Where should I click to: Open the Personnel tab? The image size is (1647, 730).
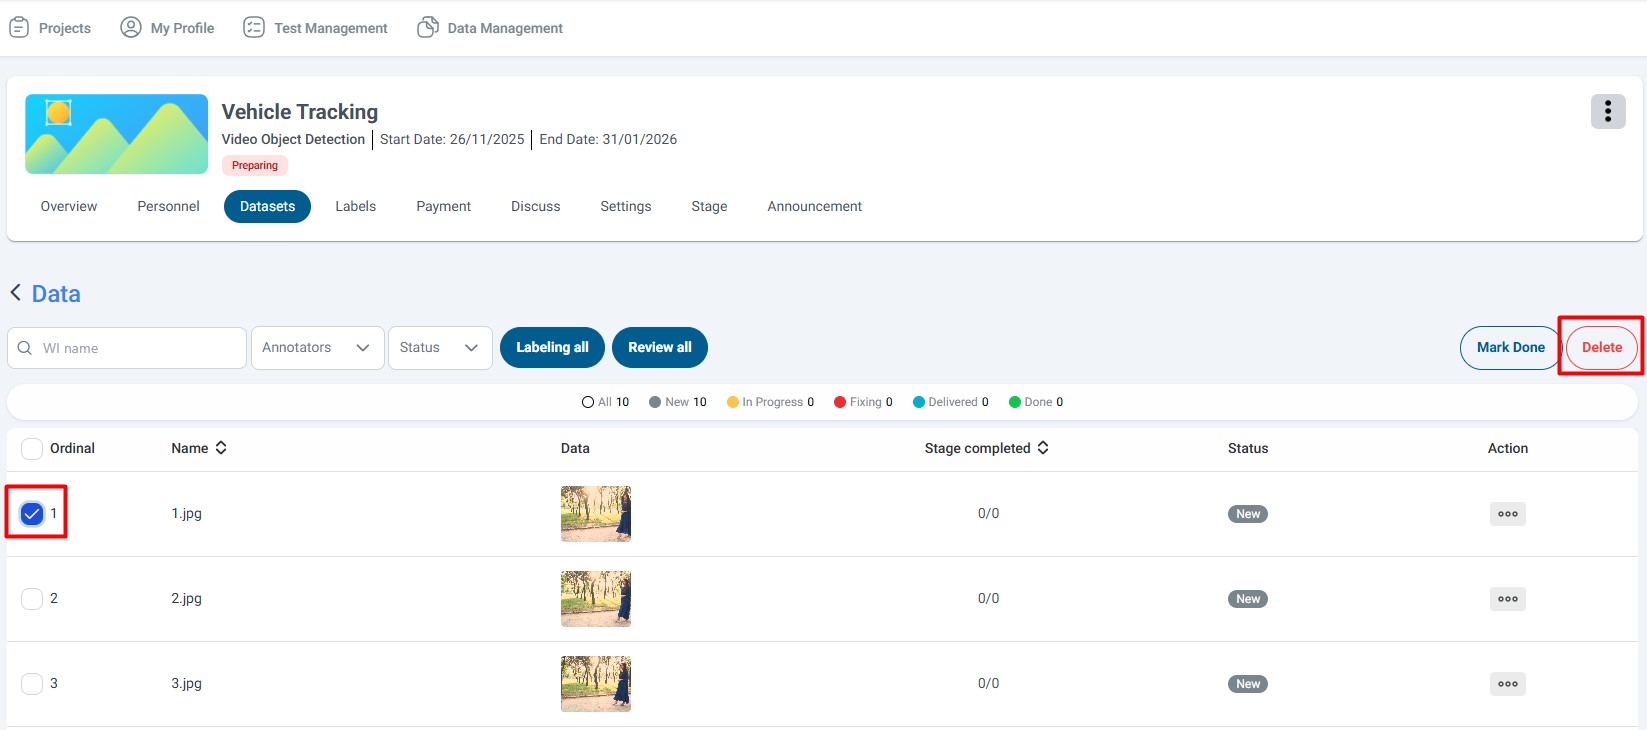[168, 207]
